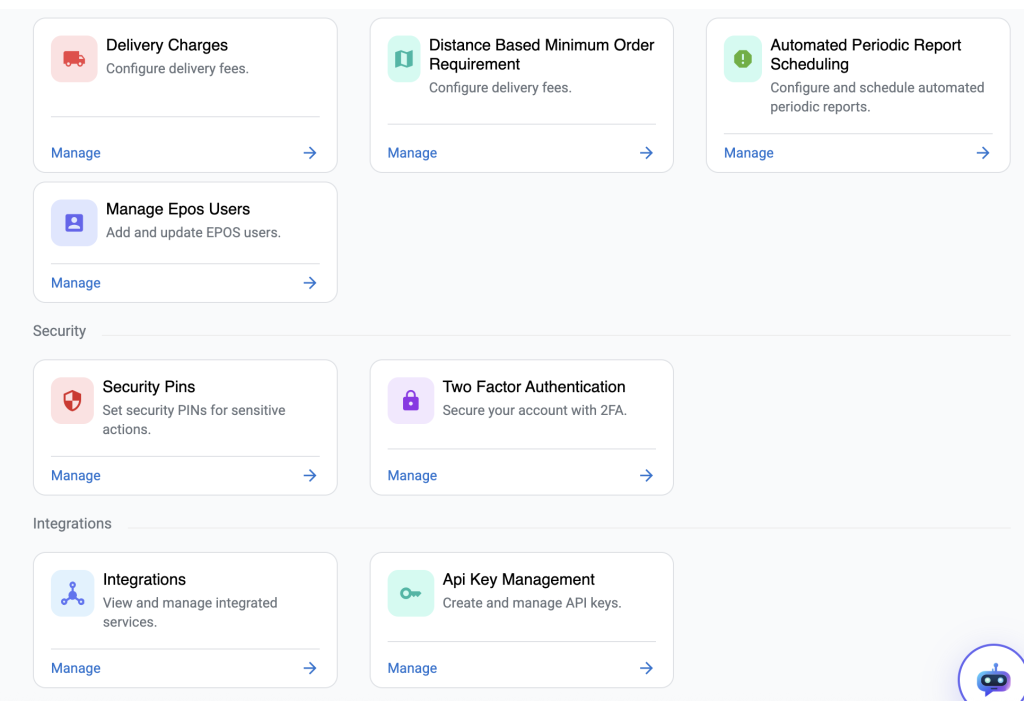1024x701 pixels.
Task: Select the Api Key Management card title
Action: tap(519, 579)
